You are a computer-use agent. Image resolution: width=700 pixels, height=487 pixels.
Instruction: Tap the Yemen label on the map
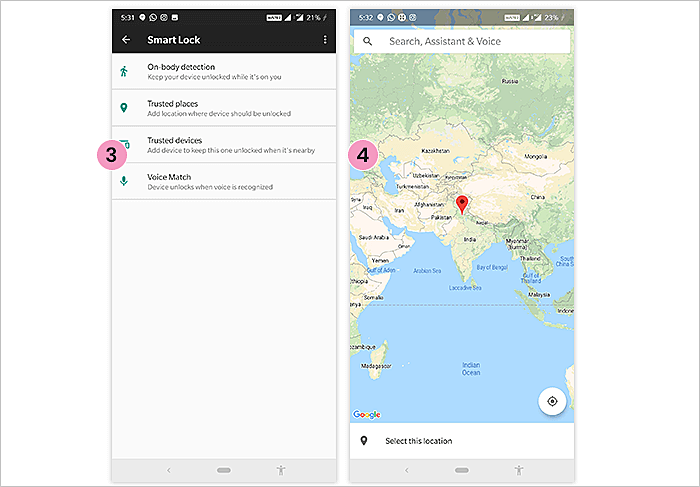(380, 260)
